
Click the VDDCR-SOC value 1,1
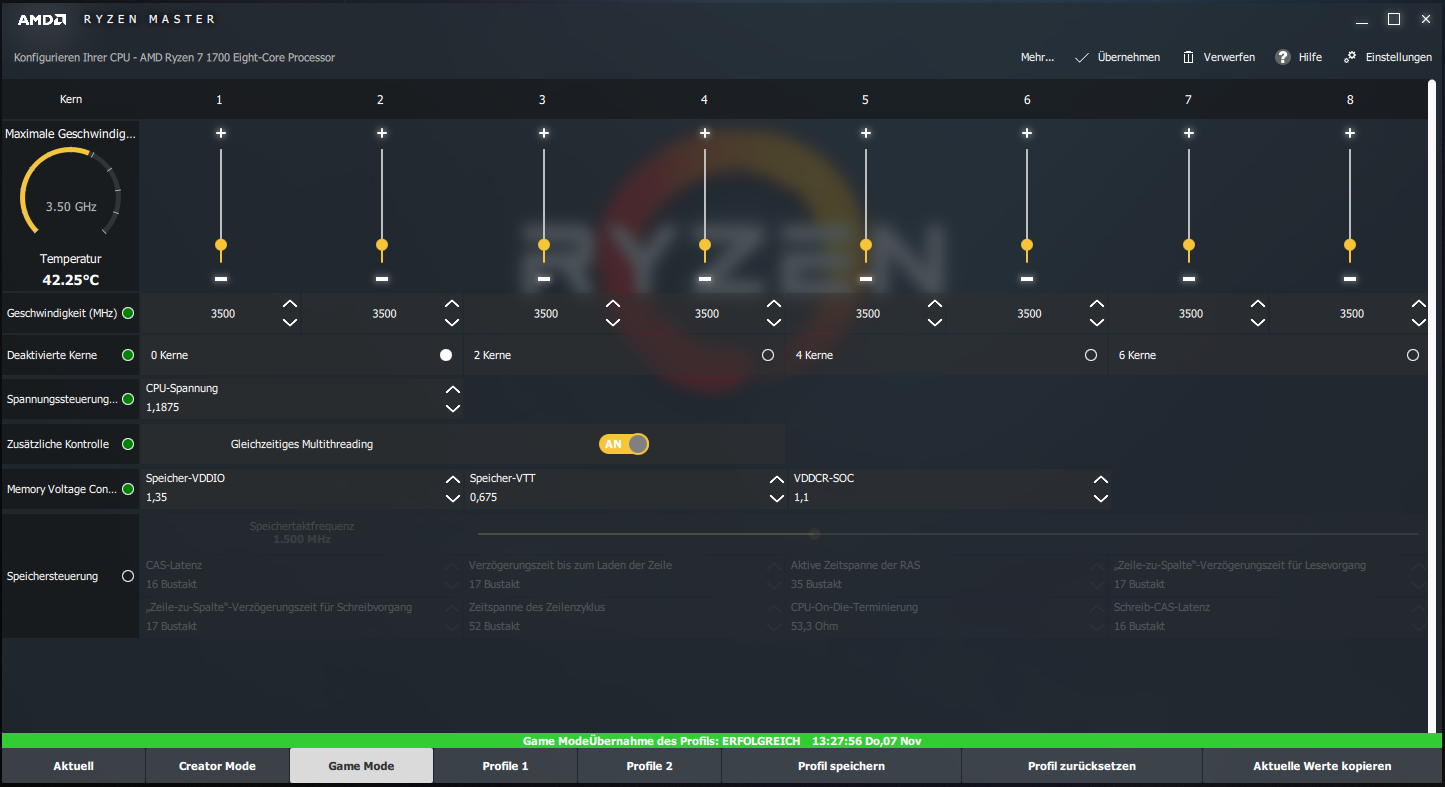tap(801, 497)
